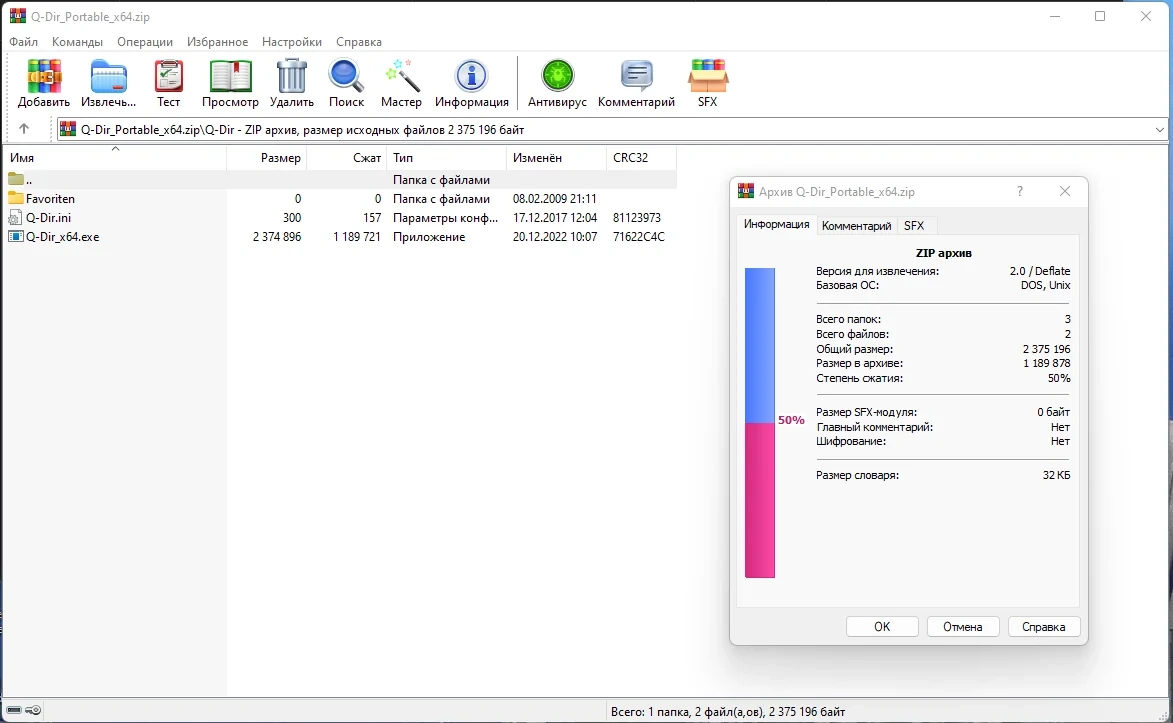Close the Архив Q-Dir_Portable_x64.zip dialog
Viewport: 1173px width, 723px height.
point(1065,192)
